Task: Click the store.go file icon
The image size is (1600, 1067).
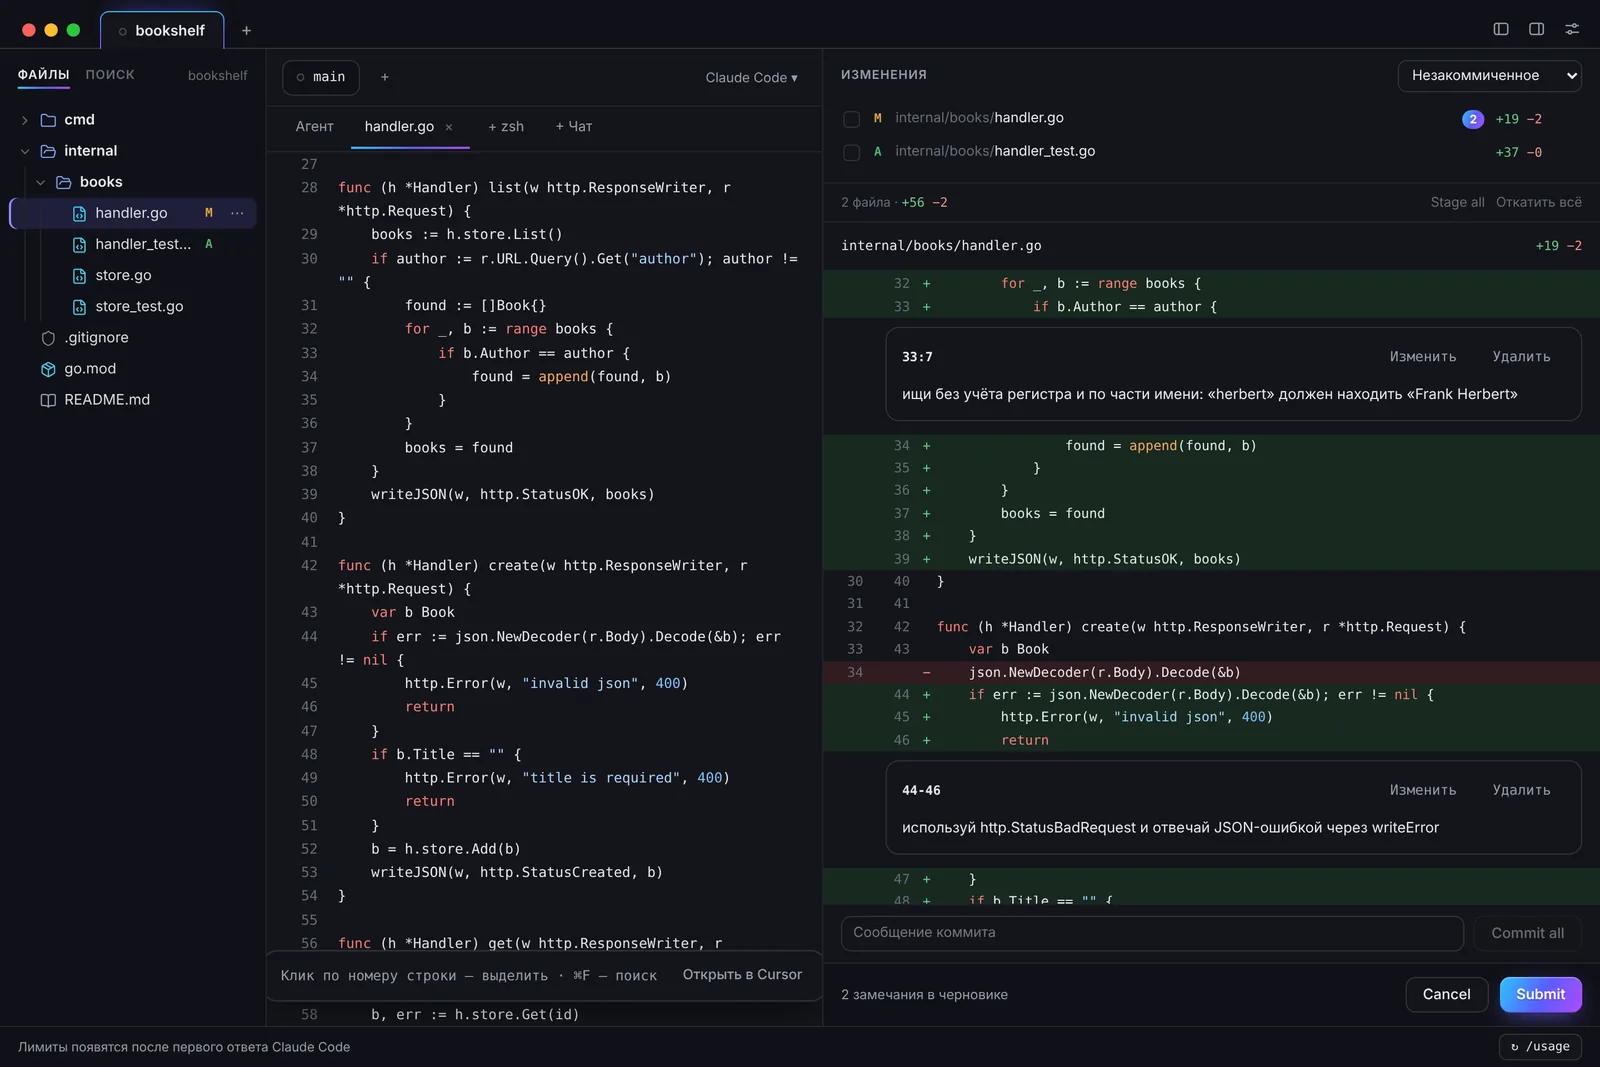Action: (x=79, y=275)
